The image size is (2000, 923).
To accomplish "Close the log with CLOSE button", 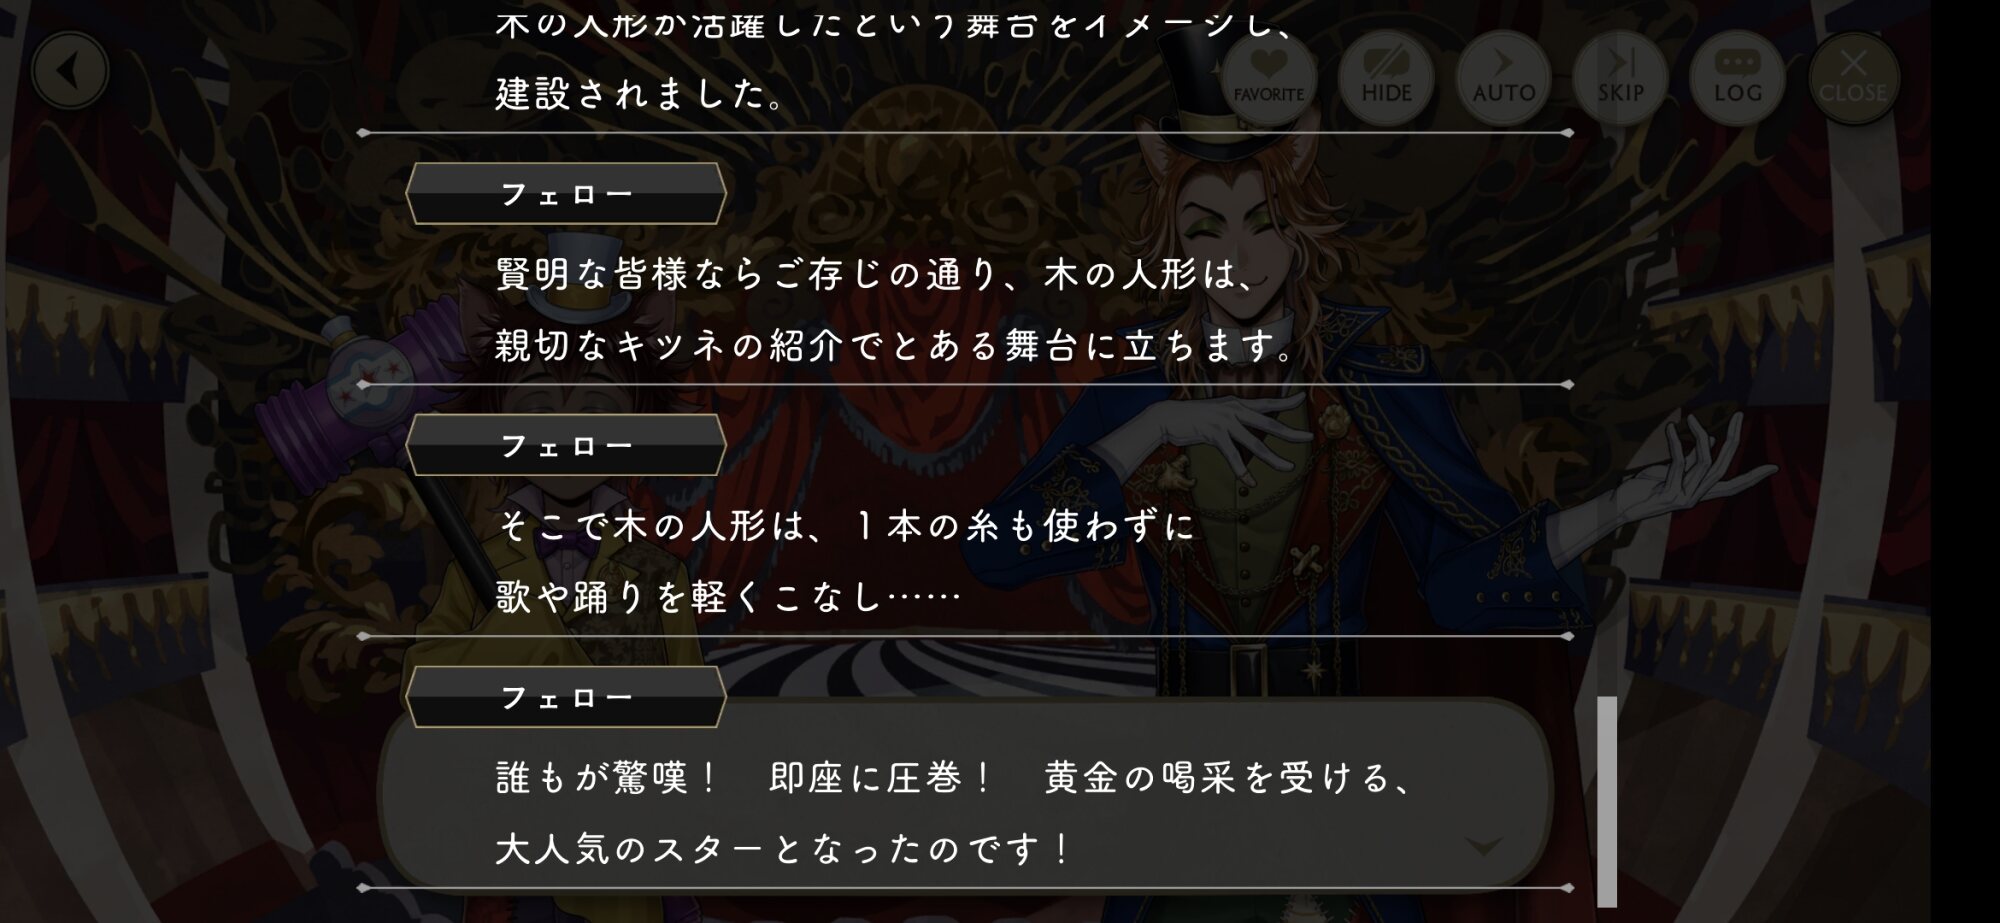I will pyautogui.click(x=1853, y=77).
